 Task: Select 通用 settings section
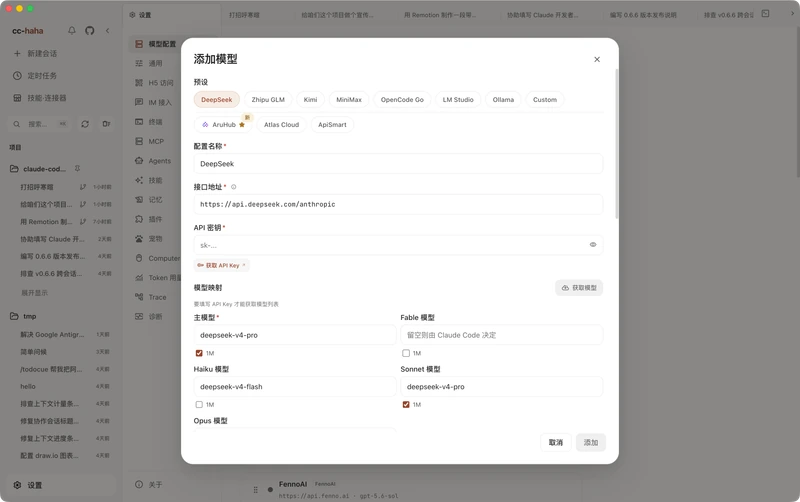155,63
